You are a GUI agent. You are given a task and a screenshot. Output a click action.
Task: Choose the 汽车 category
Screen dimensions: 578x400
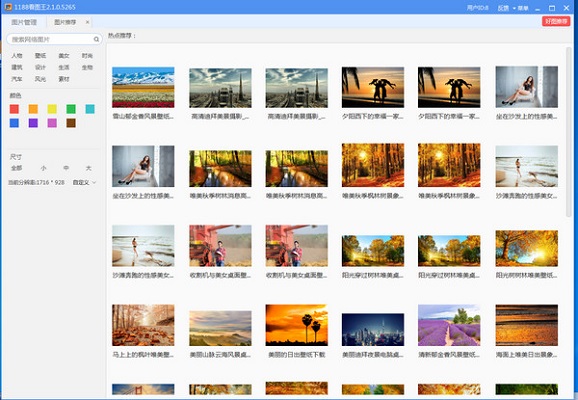click(17, 79)
